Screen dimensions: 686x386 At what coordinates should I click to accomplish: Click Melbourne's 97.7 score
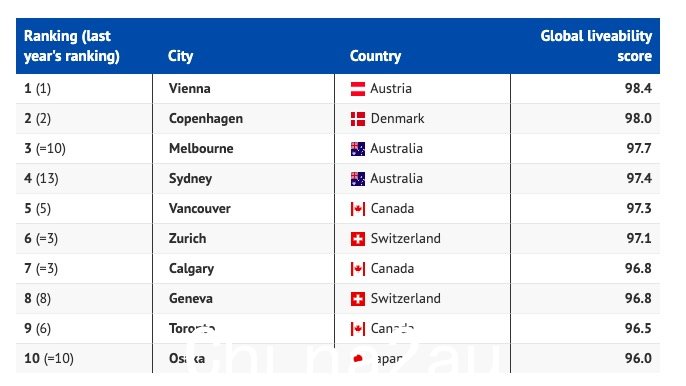tap(639, 148)
